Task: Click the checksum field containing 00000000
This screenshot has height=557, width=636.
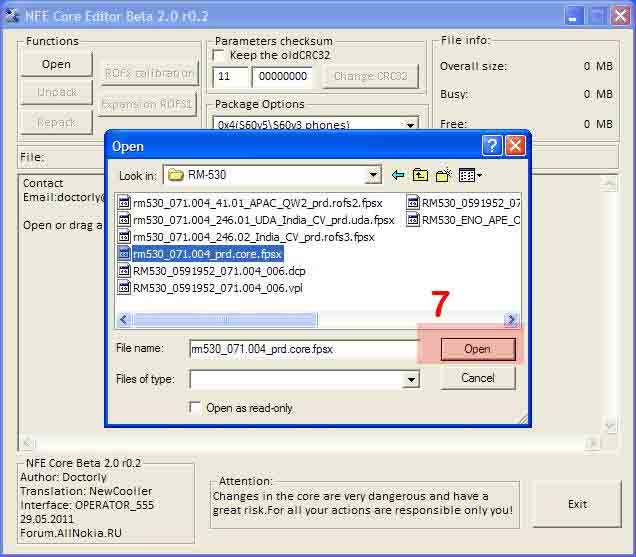Action: (x=282, y=76)
